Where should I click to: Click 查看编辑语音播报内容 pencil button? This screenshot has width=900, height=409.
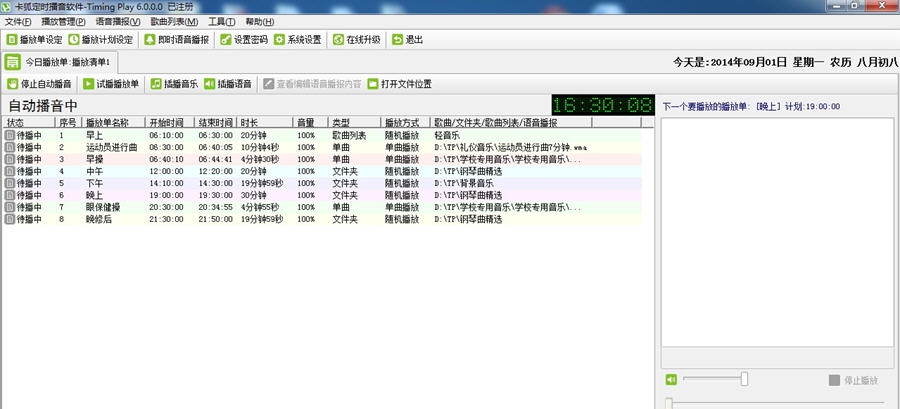pyautogui.click(x=312, y=84)
